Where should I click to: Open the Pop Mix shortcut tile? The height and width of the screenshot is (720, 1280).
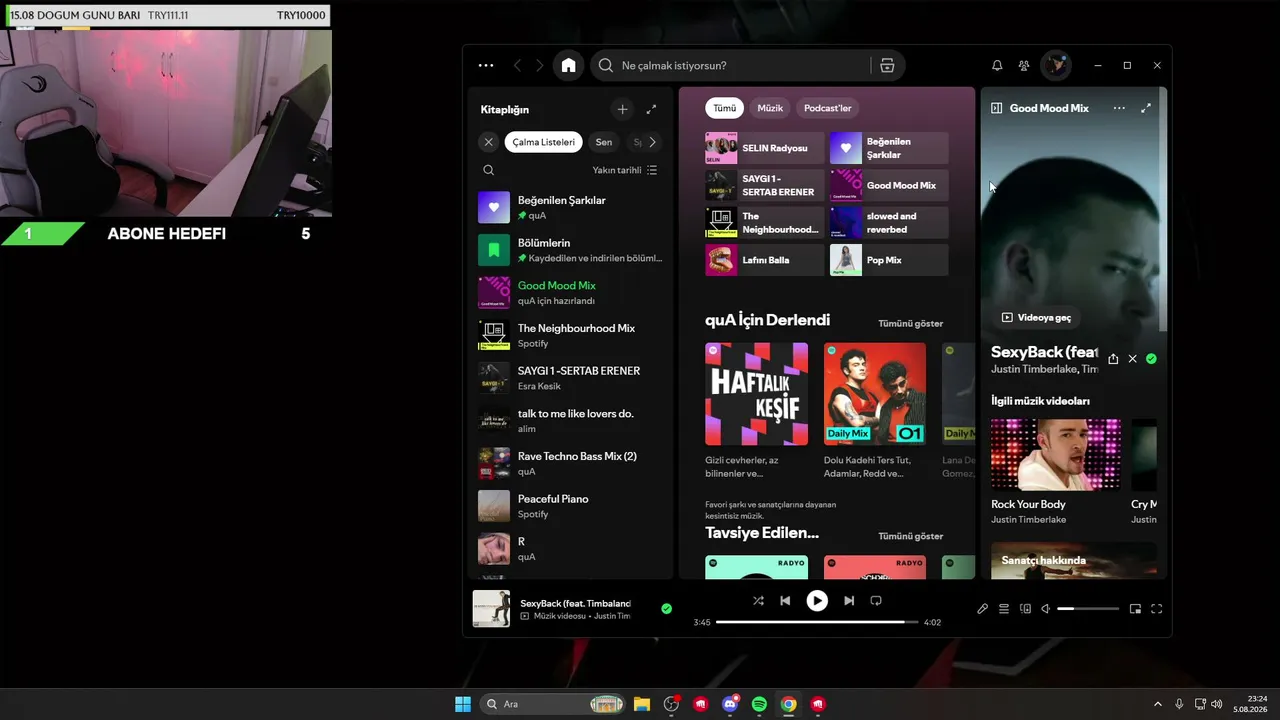[889, 260]
